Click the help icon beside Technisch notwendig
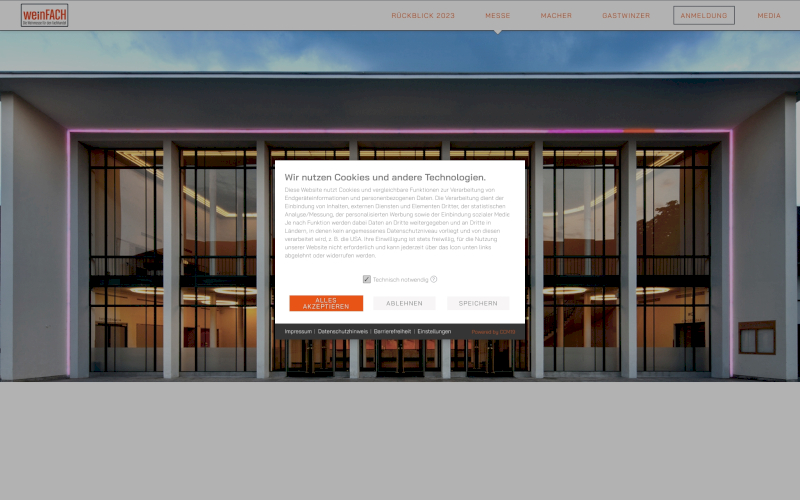Viewport: 800px width, 500px height. coord(434,280)
